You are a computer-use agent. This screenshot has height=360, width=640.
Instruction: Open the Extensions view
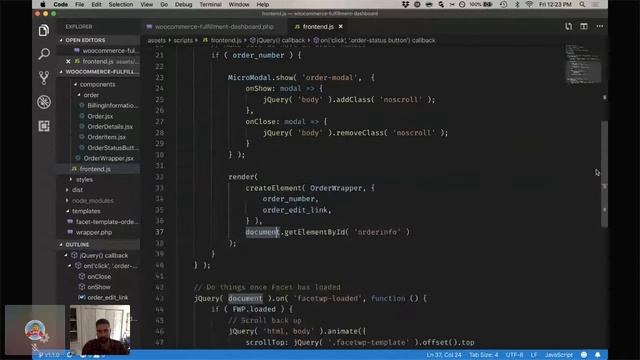pyautogui.click(x=44, y=126)
